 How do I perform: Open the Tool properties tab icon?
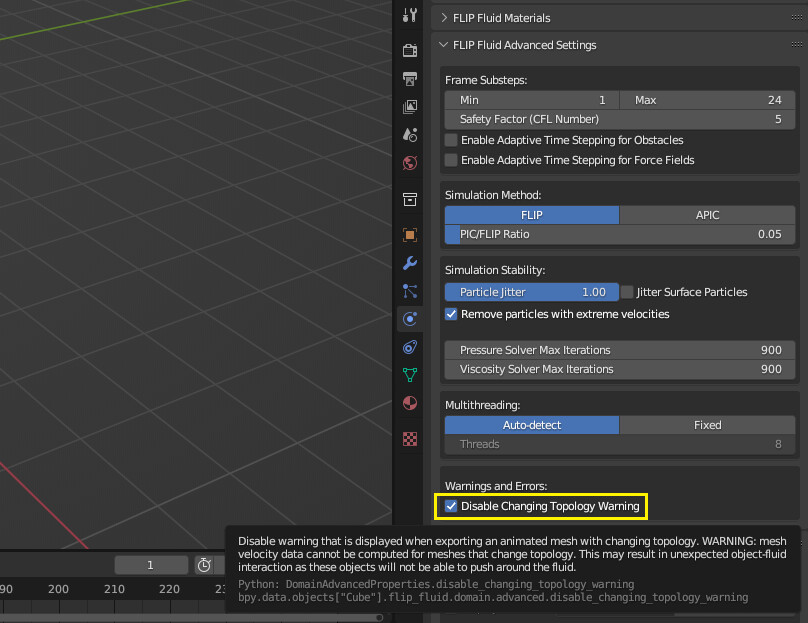click(x=410, y=14)
